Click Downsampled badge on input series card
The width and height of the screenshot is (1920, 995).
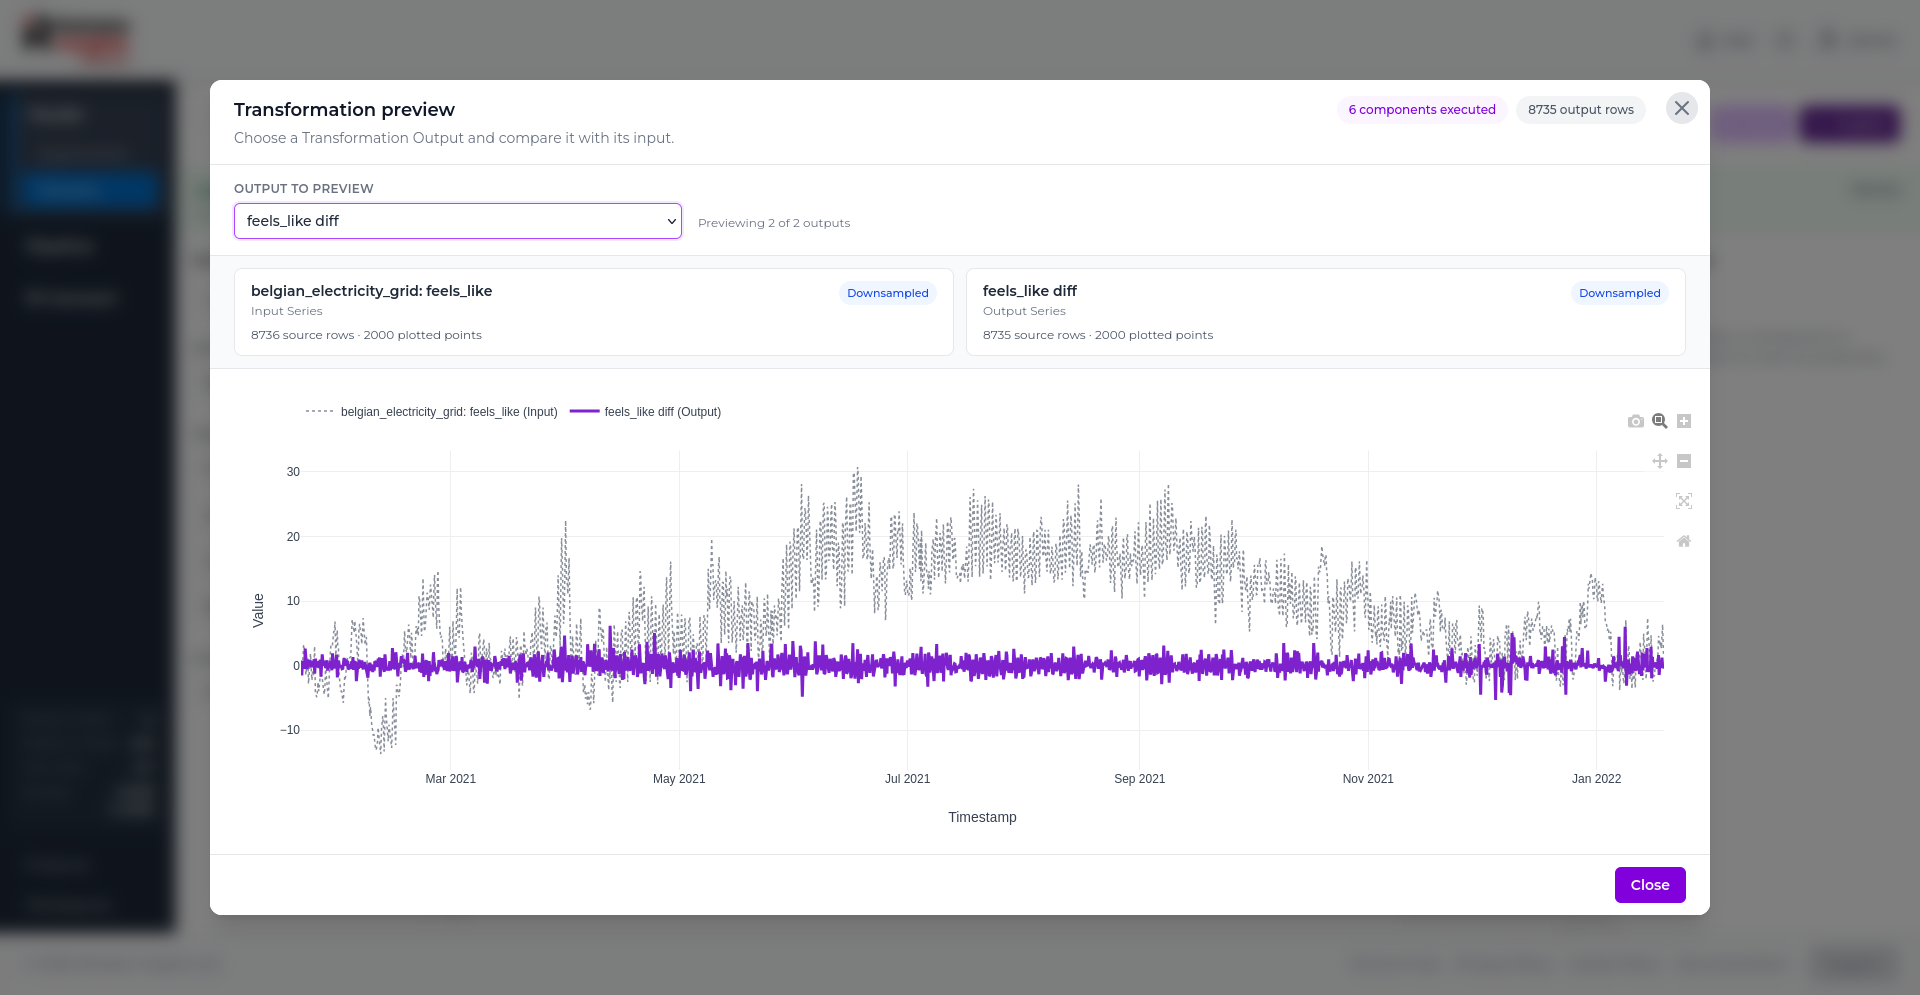[x=888, y=293]
